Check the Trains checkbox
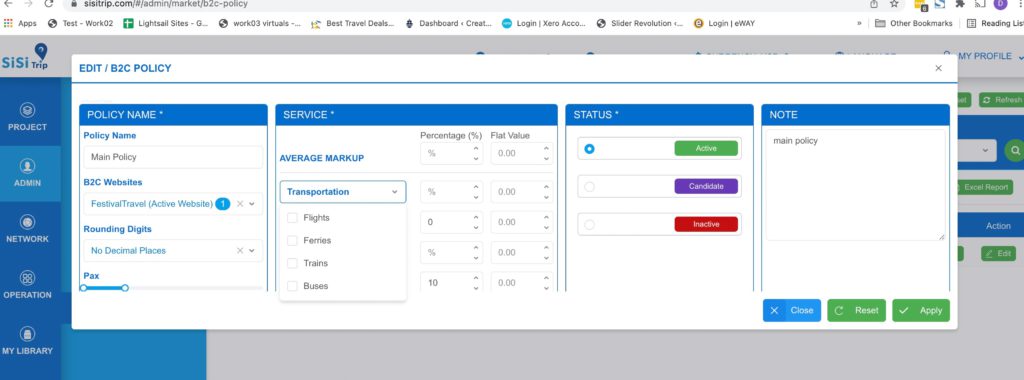 (x=293, y=263)
